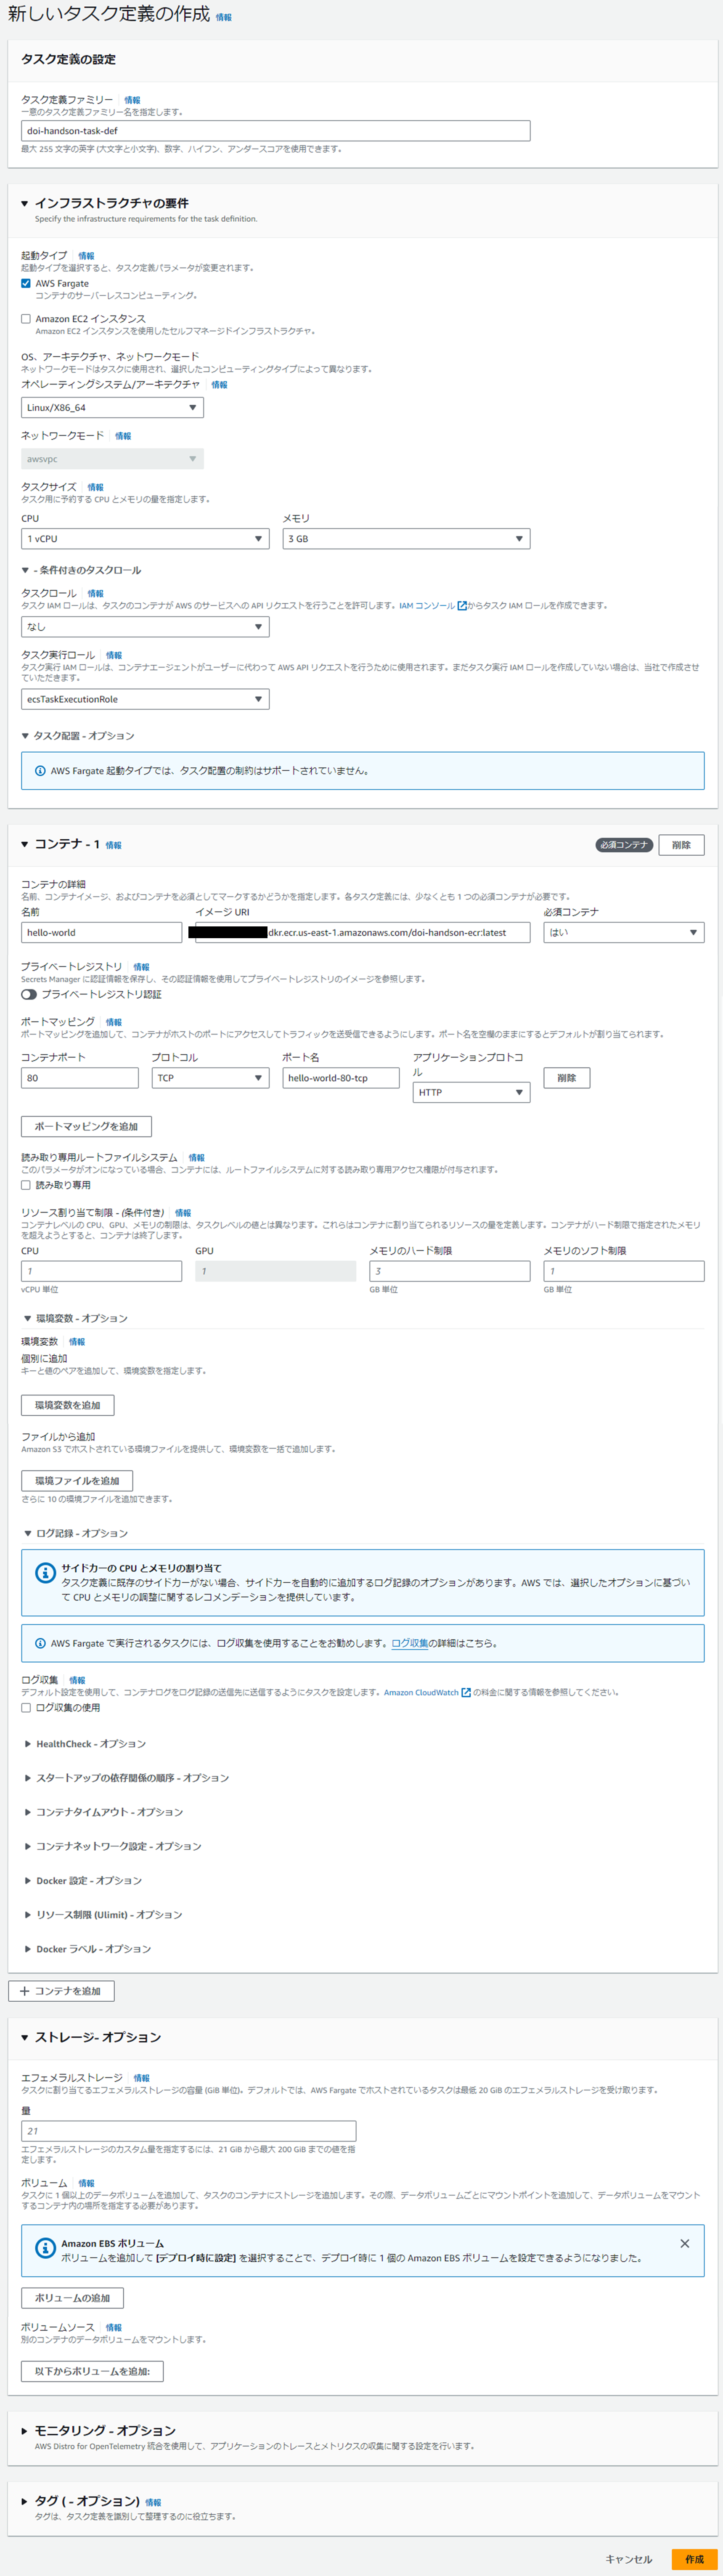
Task: Click the IAM コンソール external link icon
Action: pos(462,605)
